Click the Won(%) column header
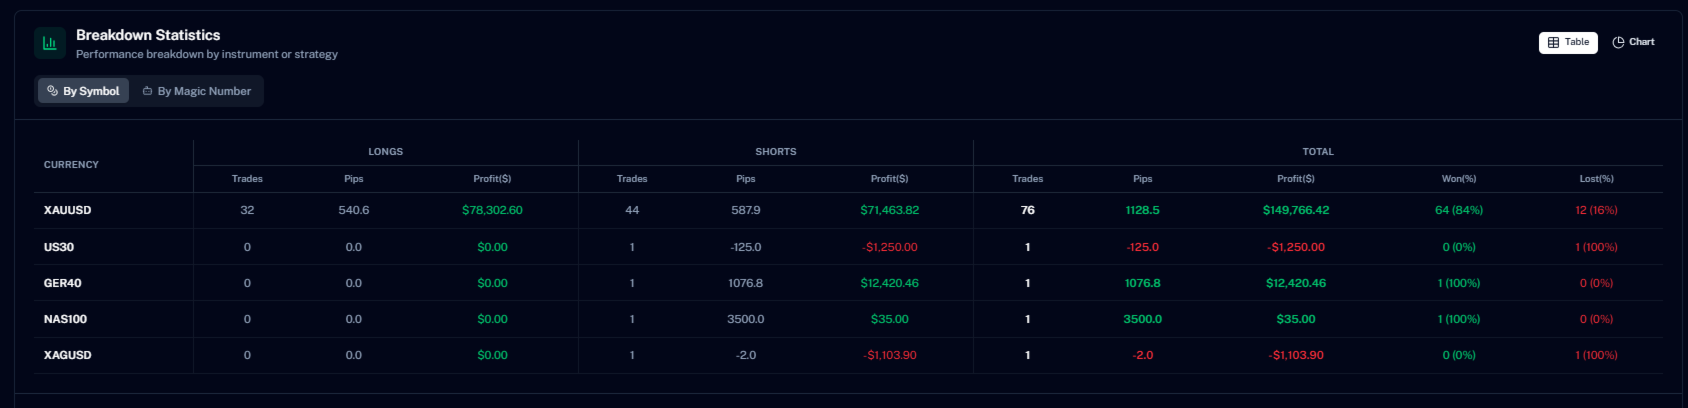 tap(1459, 179)
